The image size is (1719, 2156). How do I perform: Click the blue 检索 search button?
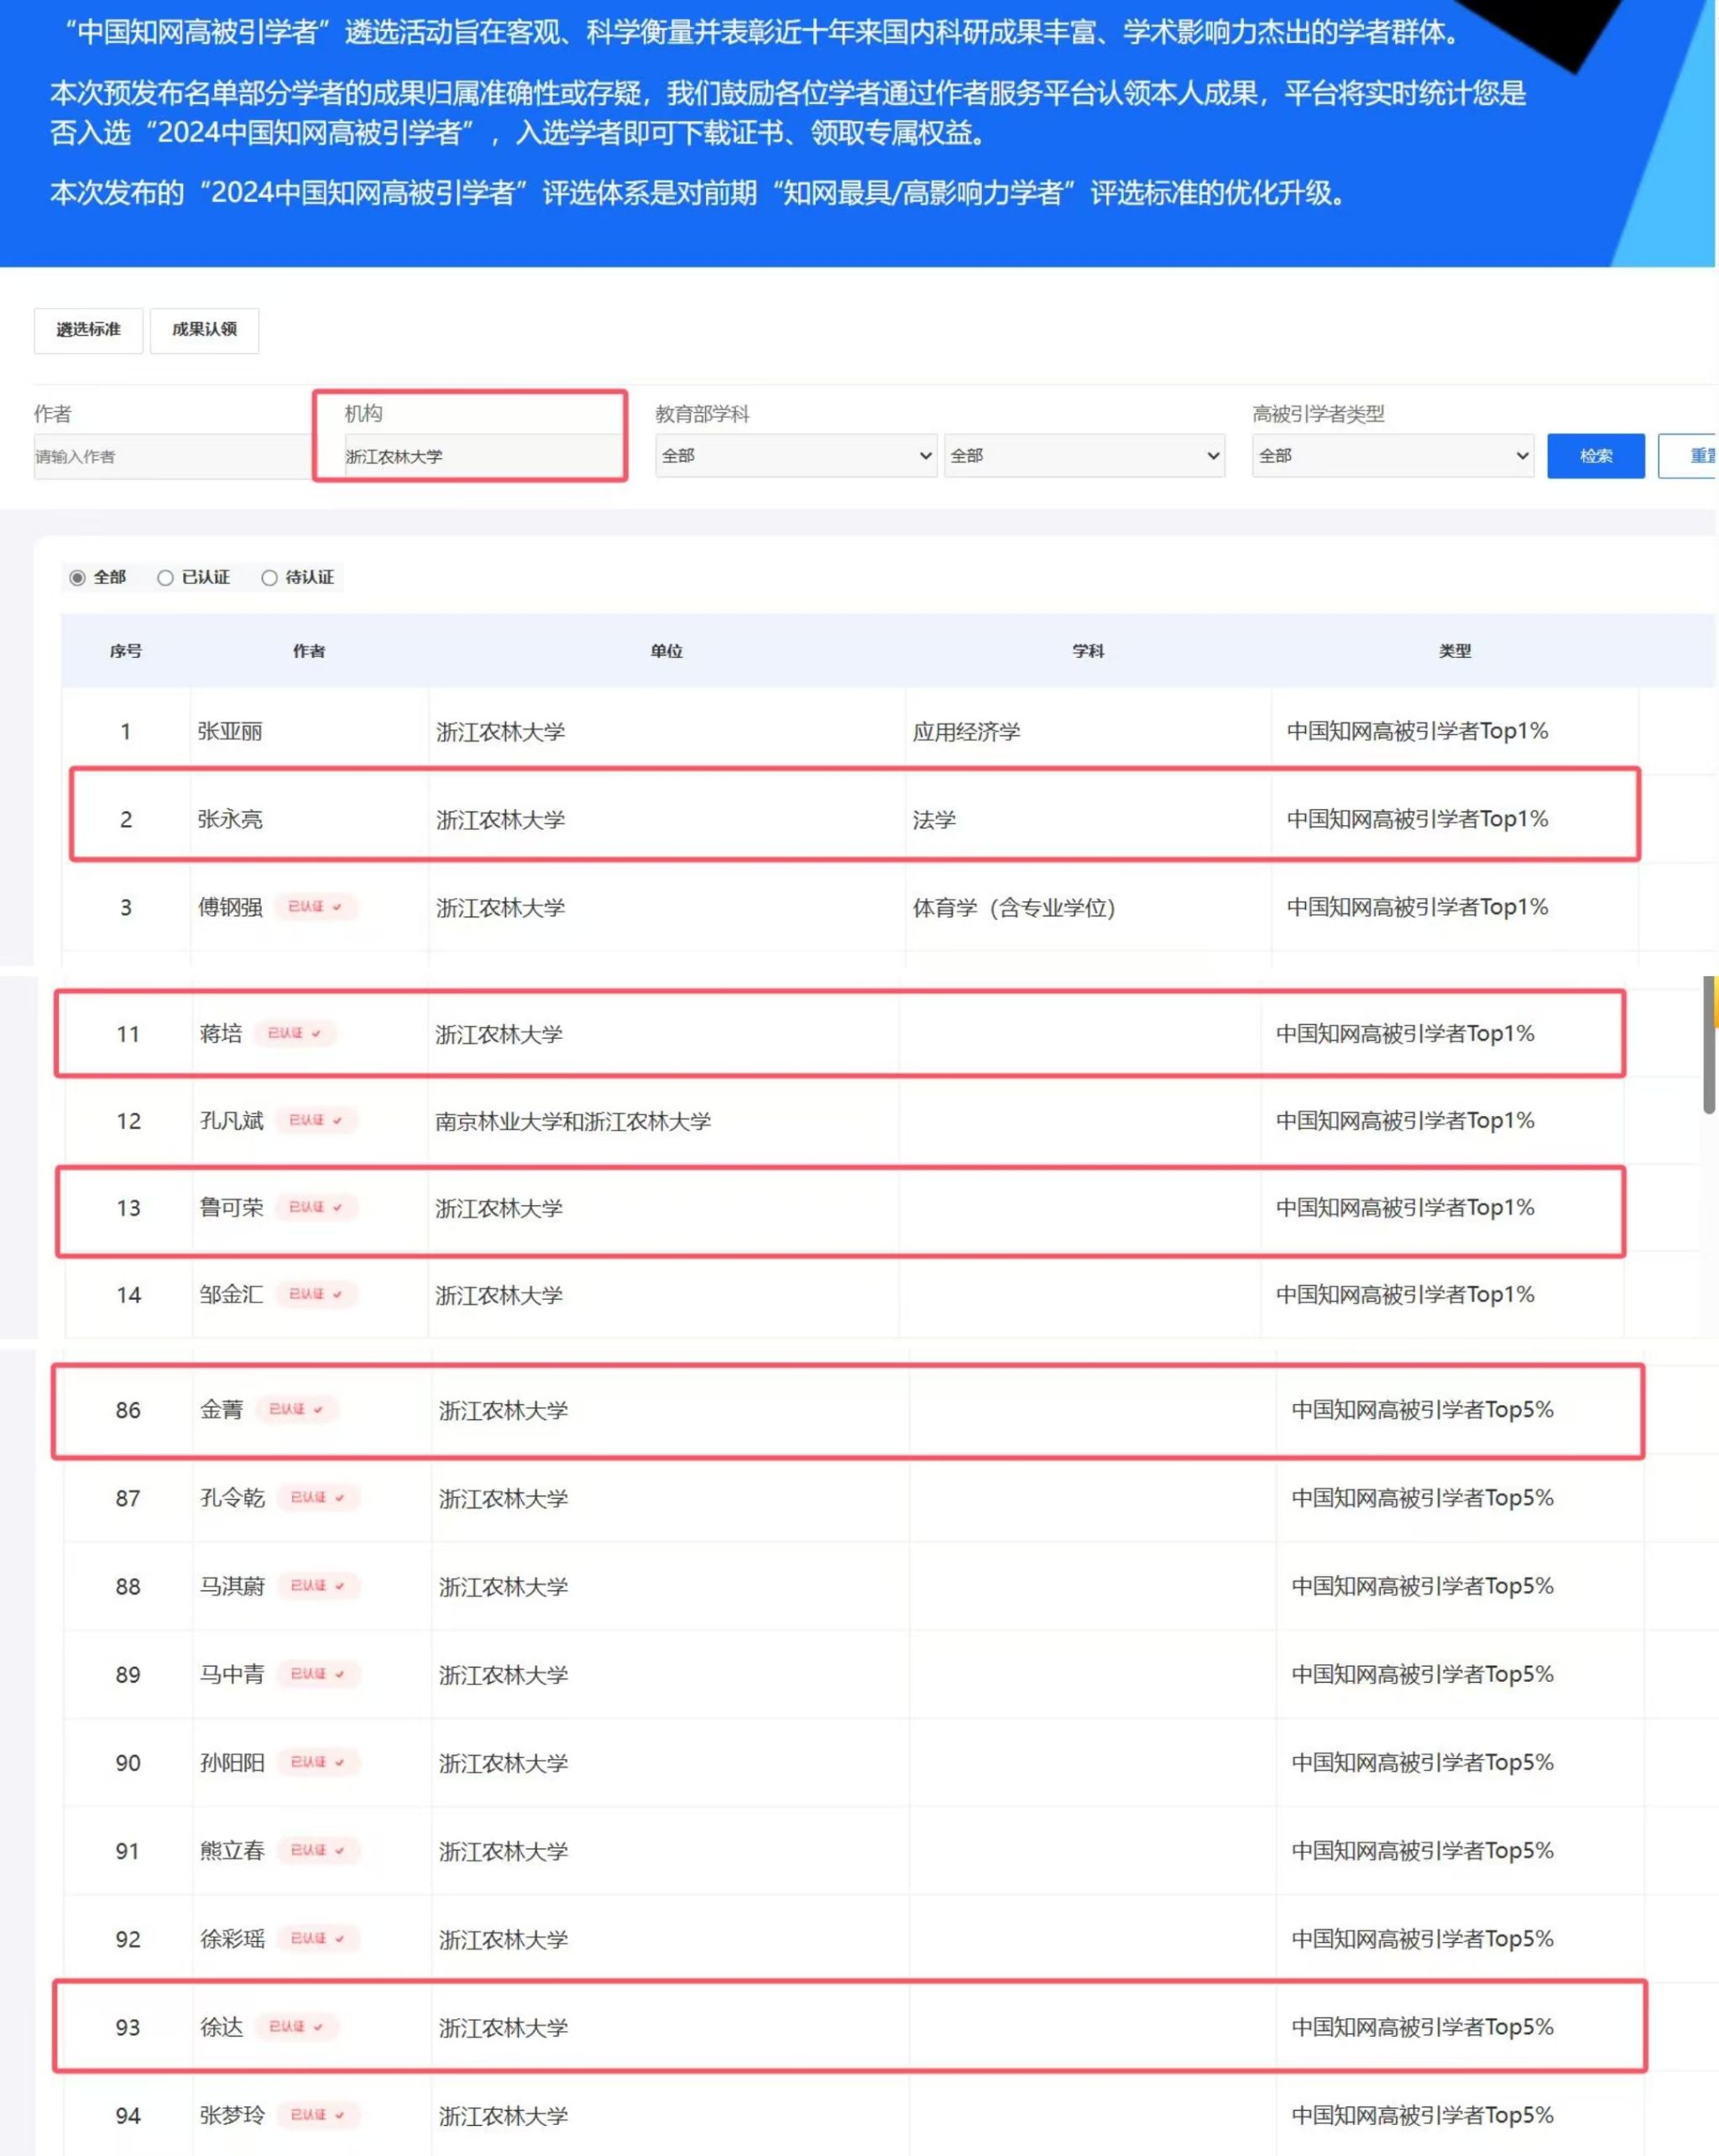click(x=1595, y=456)
